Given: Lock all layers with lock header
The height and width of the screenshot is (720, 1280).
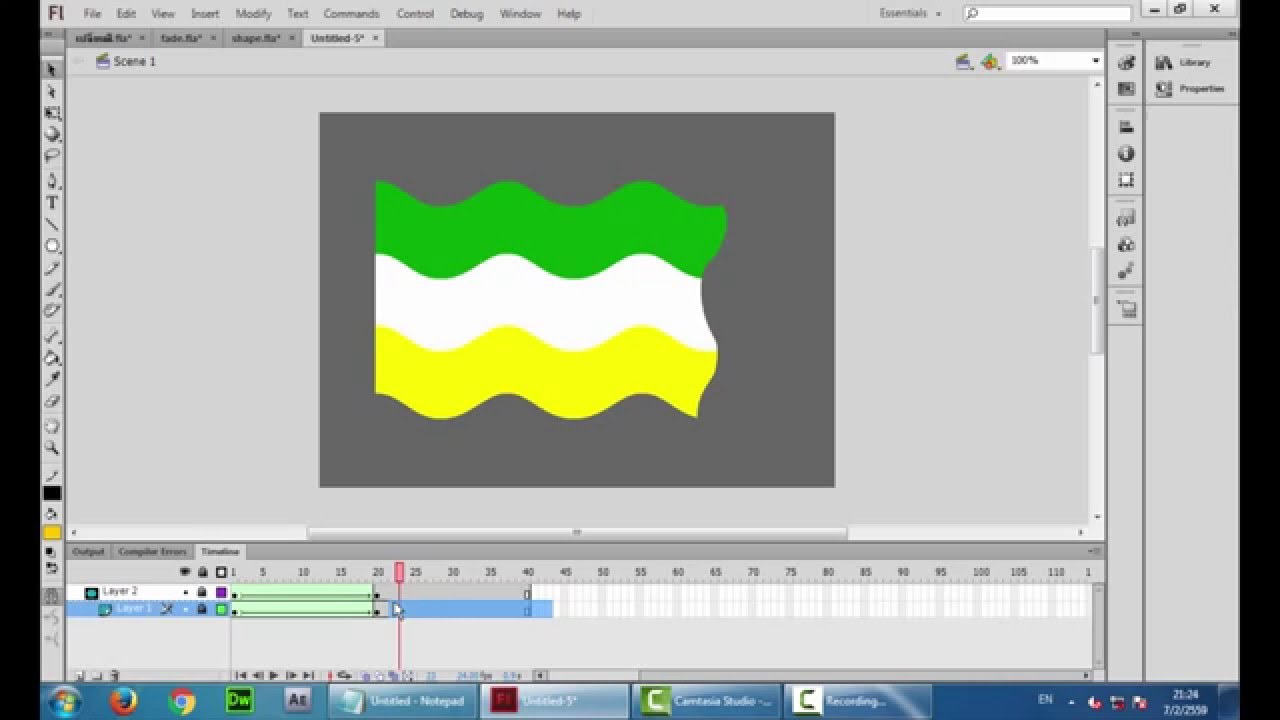Looking at the screenshot, I should coord(202,572).
